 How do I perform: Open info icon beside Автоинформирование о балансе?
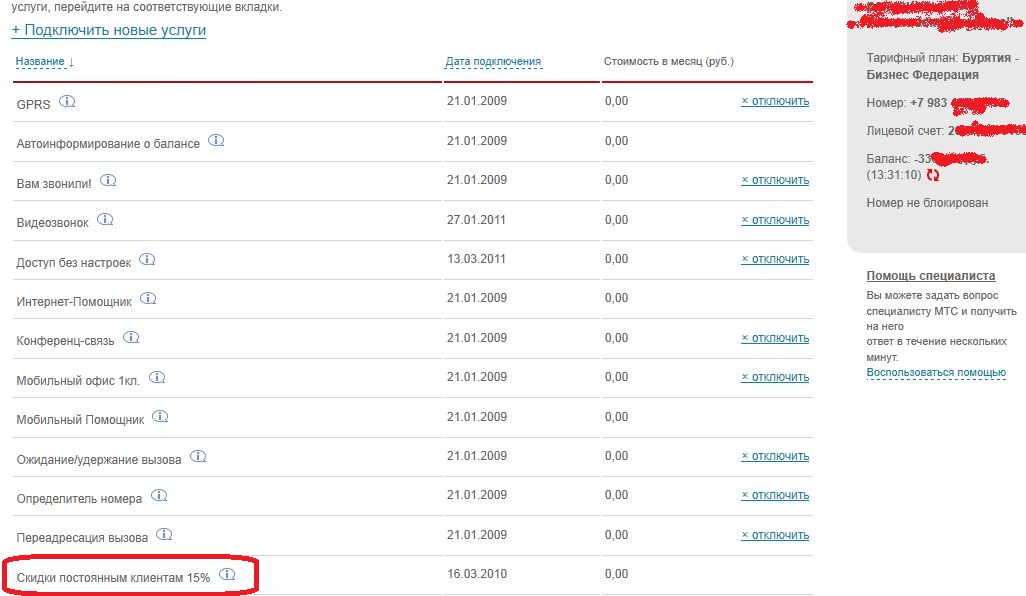(216, 141)
